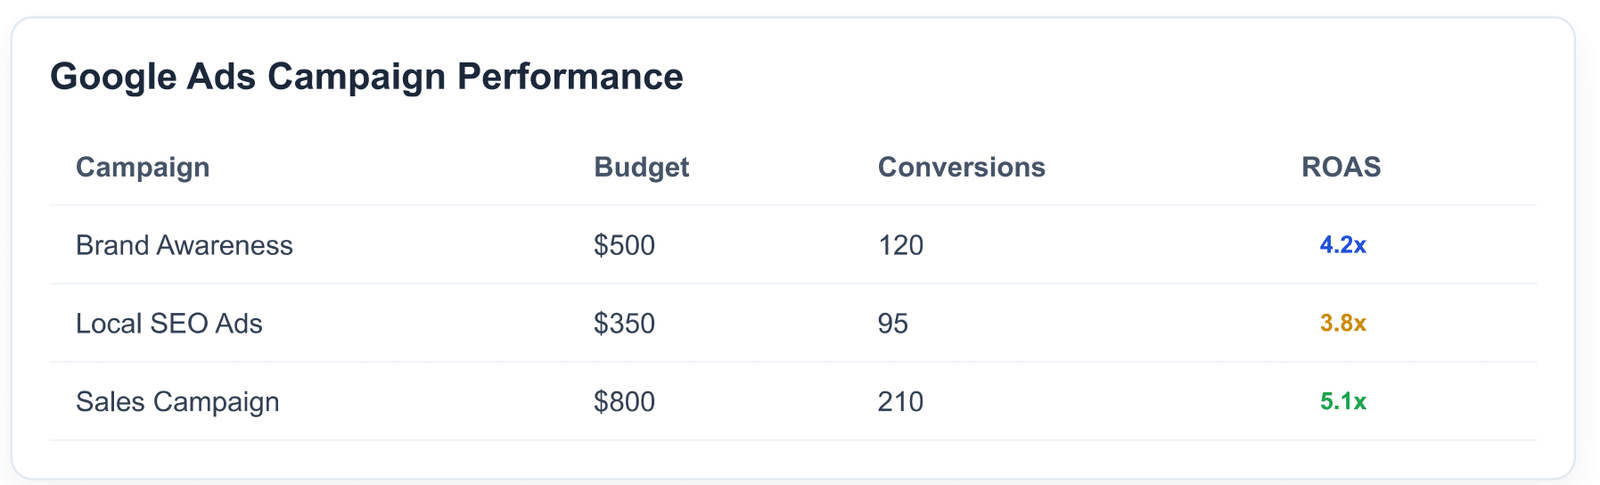Select the Sales Campaign name
Image resolution: width=1600 pixels, height=485 pixels.
pos(177,401)
